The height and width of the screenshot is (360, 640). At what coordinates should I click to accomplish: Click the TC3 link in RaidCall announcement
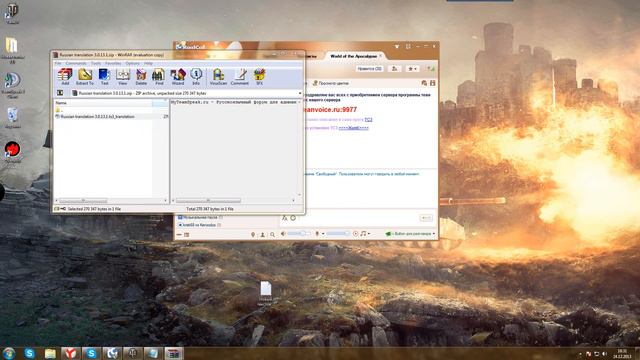click(x=368, y=120)
